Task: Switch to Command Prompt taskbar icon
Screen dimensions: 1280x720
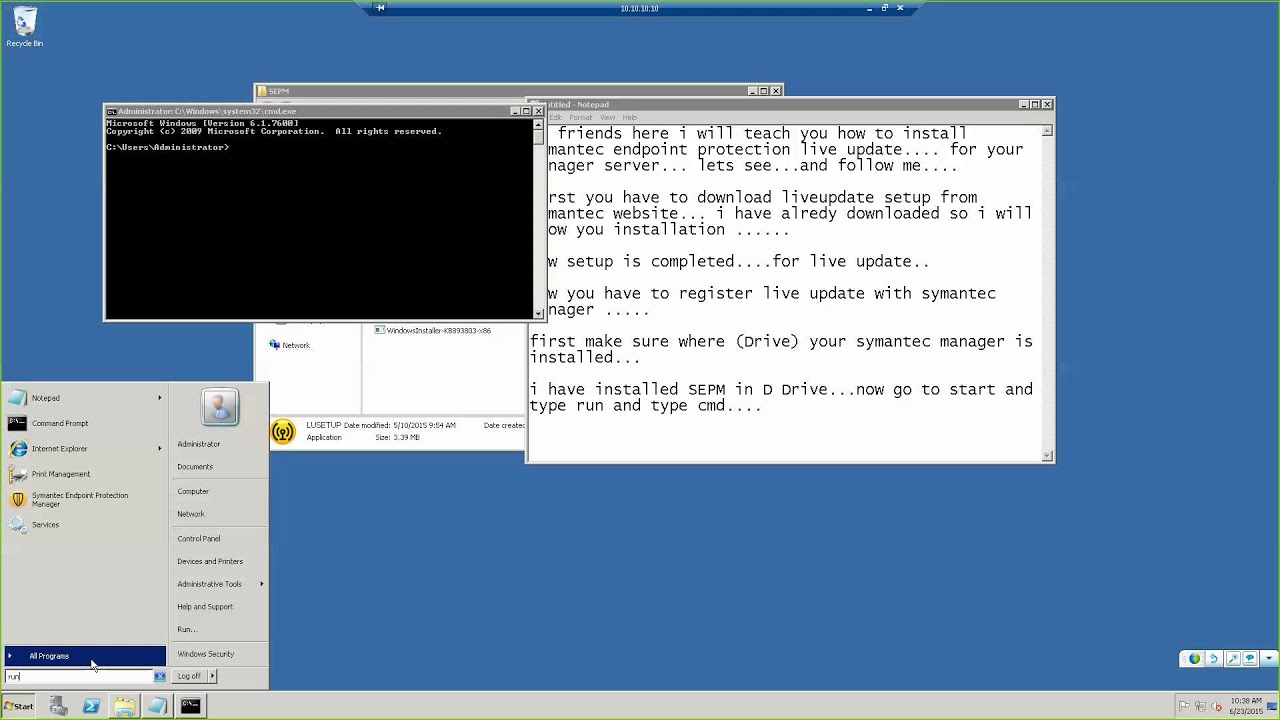Action: (x=190, y=707)
